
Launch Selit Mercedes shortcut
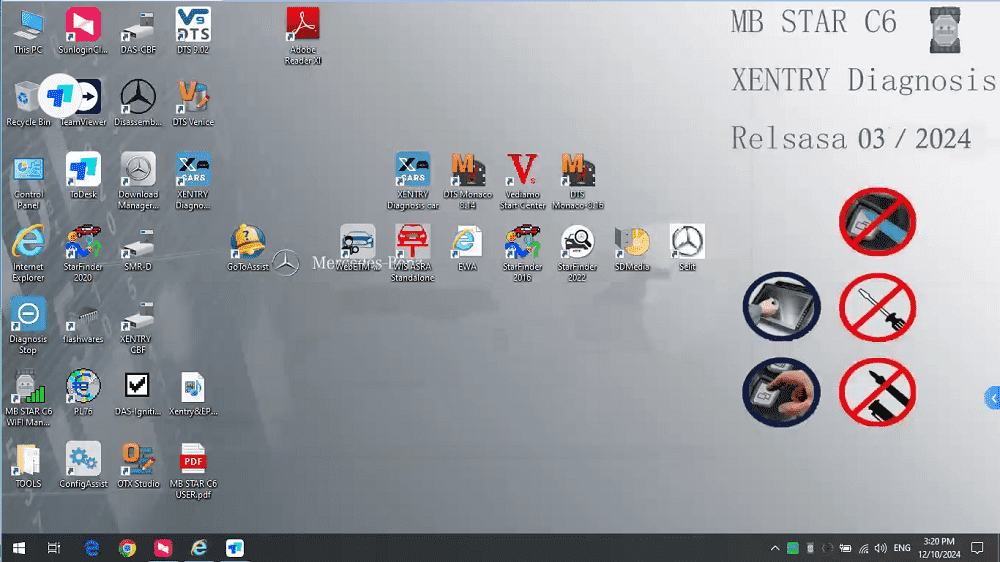tap(687, 249)
